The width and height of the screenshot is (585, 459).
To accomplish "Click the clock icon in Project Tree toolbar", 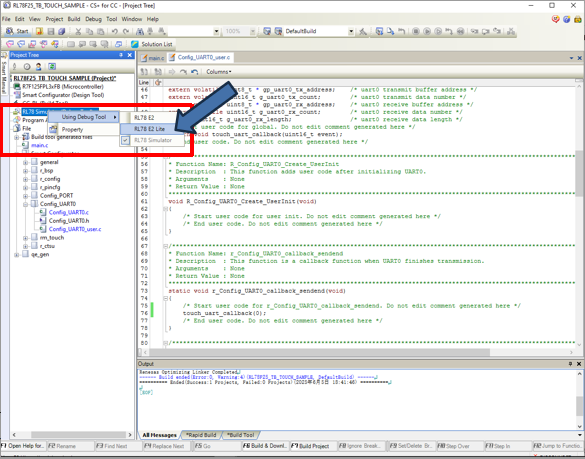I will click(27, 66).
